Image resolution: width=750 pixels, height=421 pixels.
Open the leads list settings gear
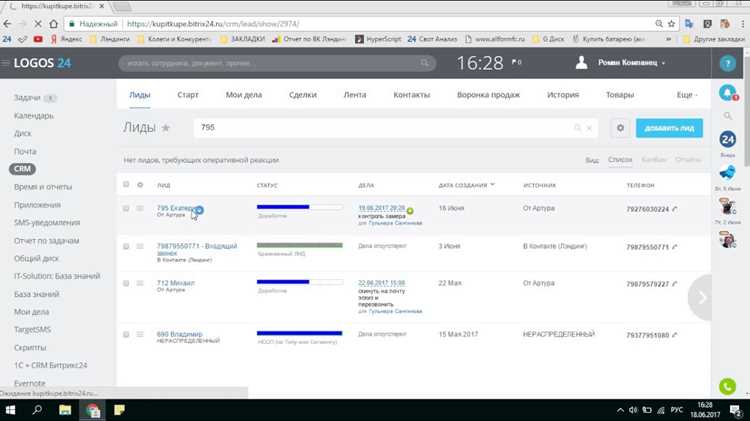click(620, 128)
